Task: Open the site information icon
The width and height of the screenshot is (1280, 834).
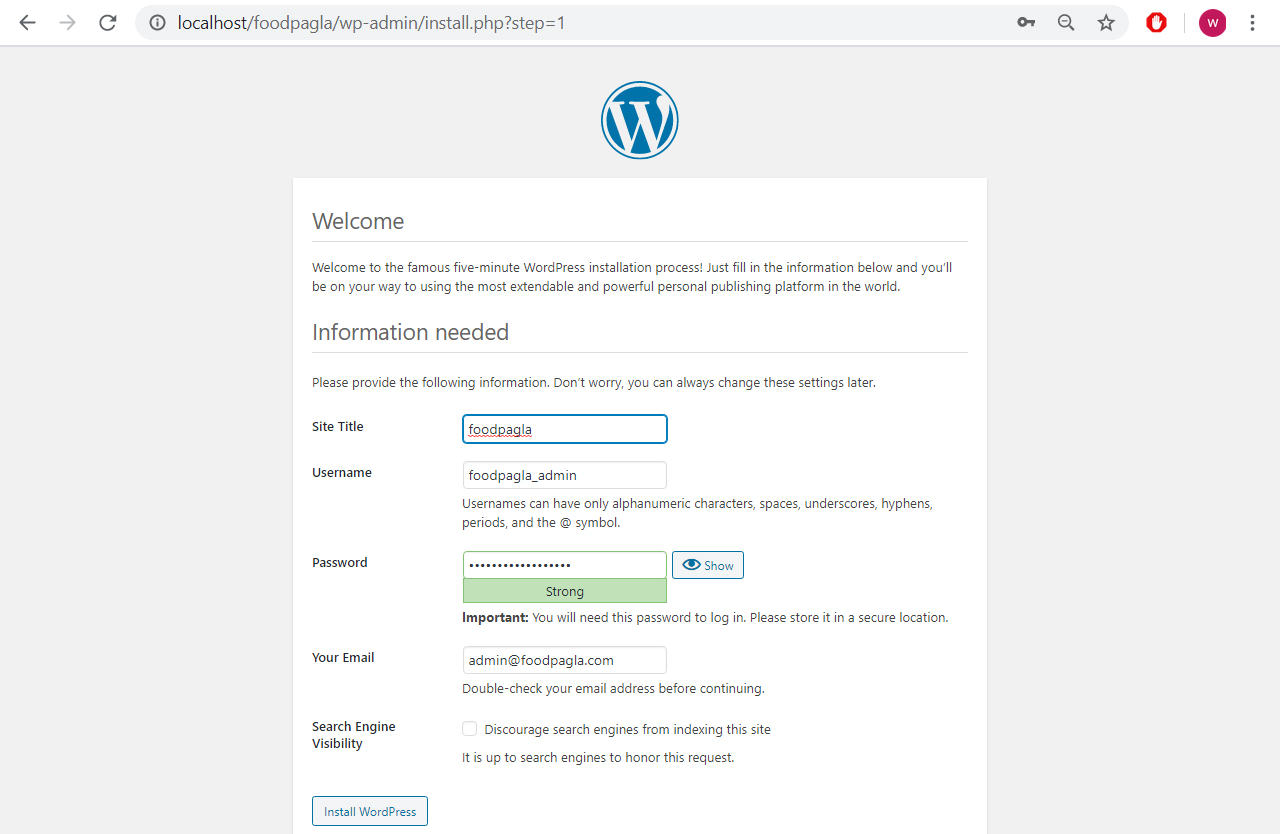Action: [157, 22]
